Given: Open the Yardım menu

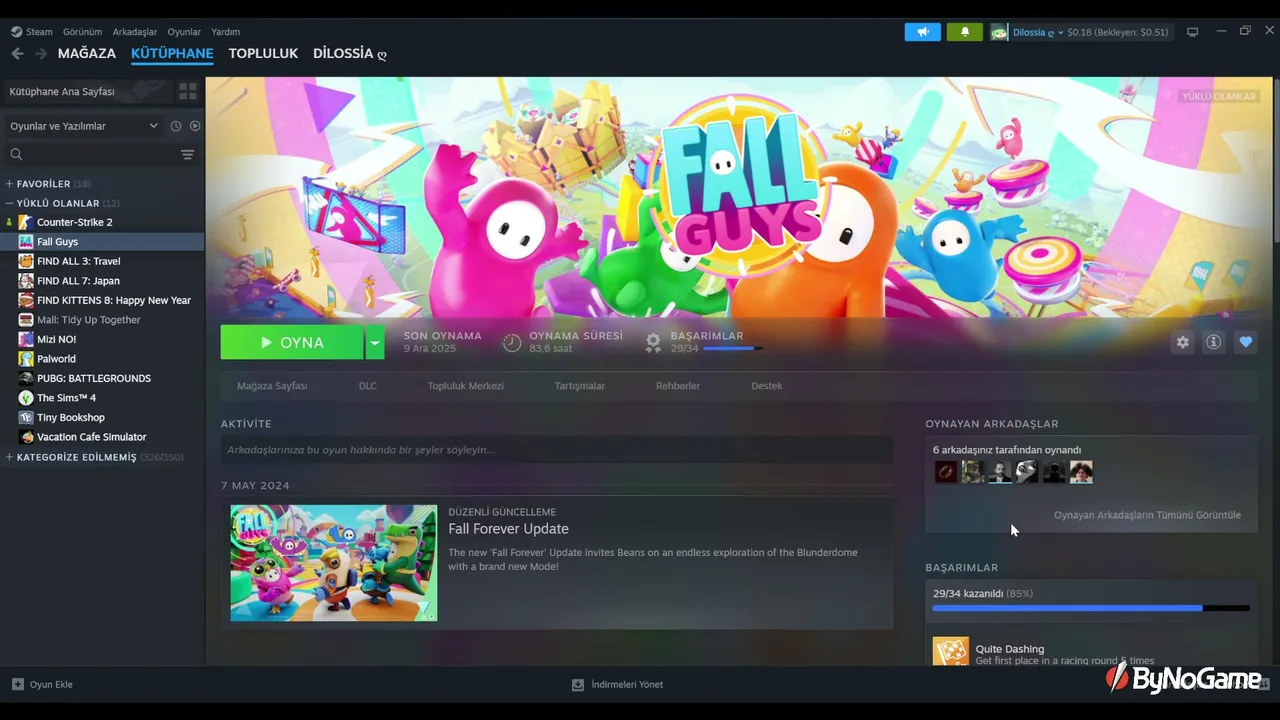Looking at the screenshot, I should point(225,32).
